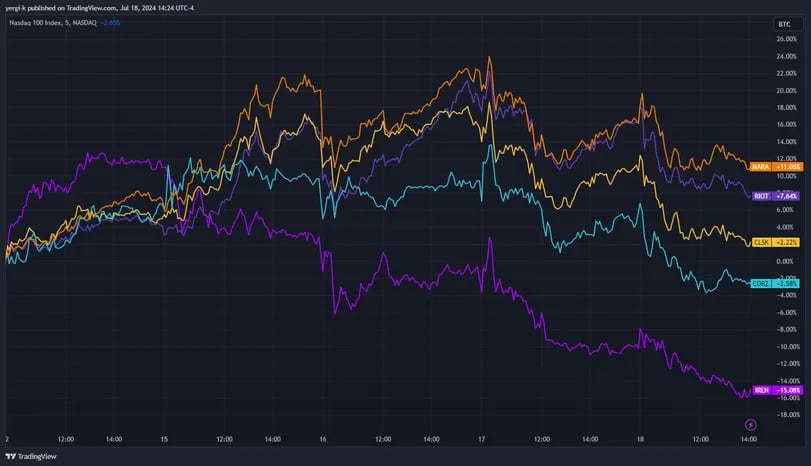Click the -18.00% level on price scale

[786, 415]
